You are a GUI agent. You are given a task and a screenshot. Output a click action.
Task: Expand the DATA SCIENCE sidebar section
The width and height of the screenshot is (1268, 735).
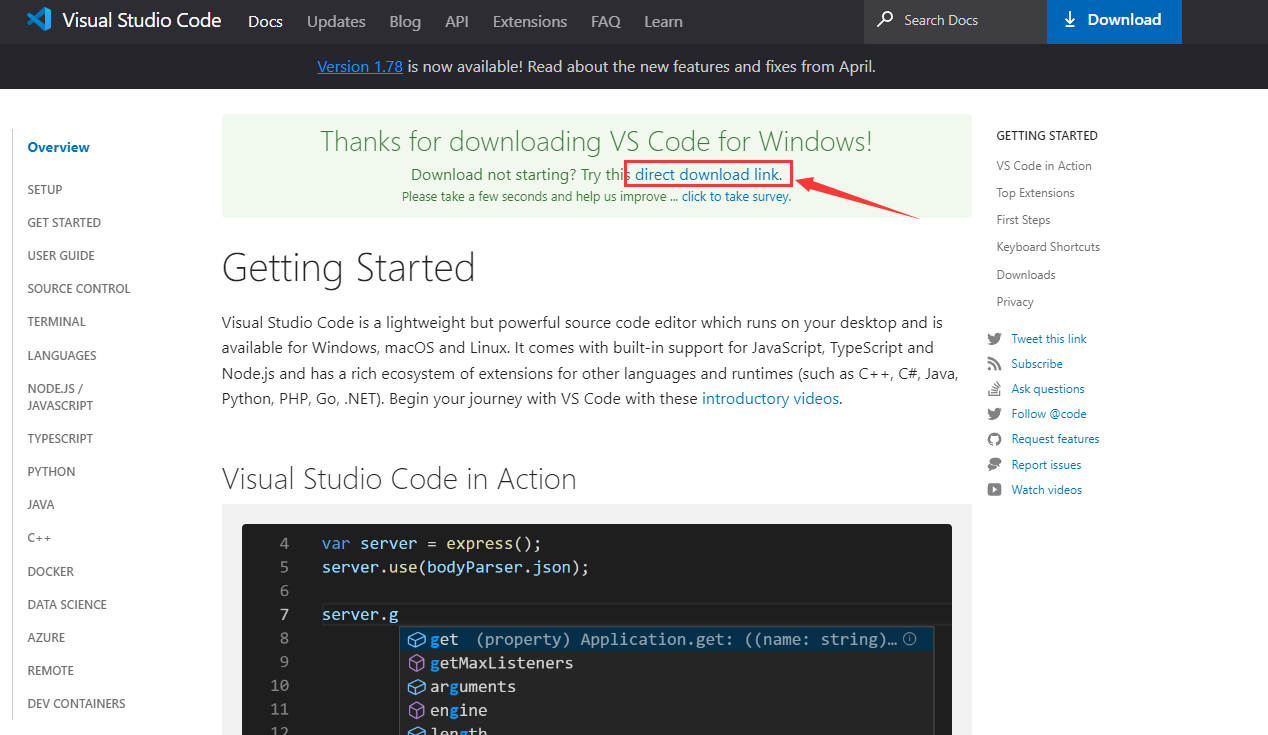pyautogui.click(x=67, y=604)
